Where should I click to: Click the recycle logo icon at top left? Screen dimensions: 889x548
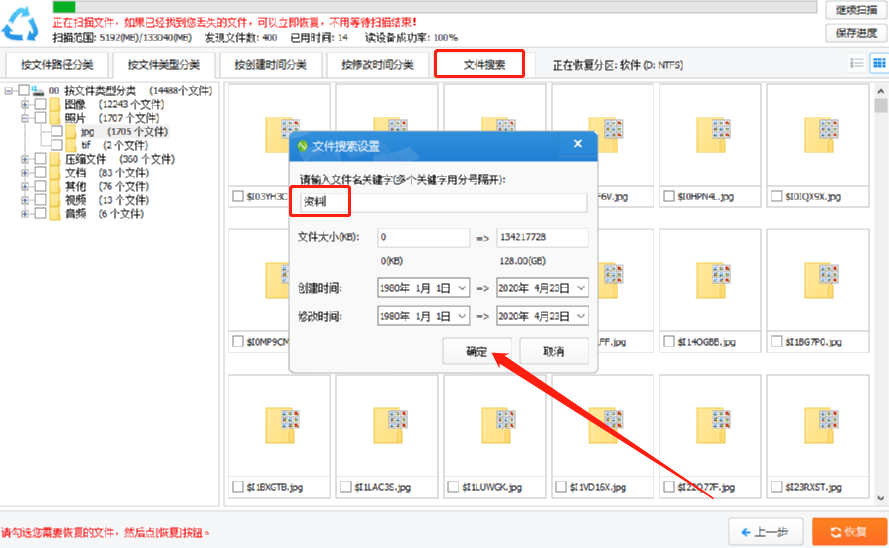[20, 23]
